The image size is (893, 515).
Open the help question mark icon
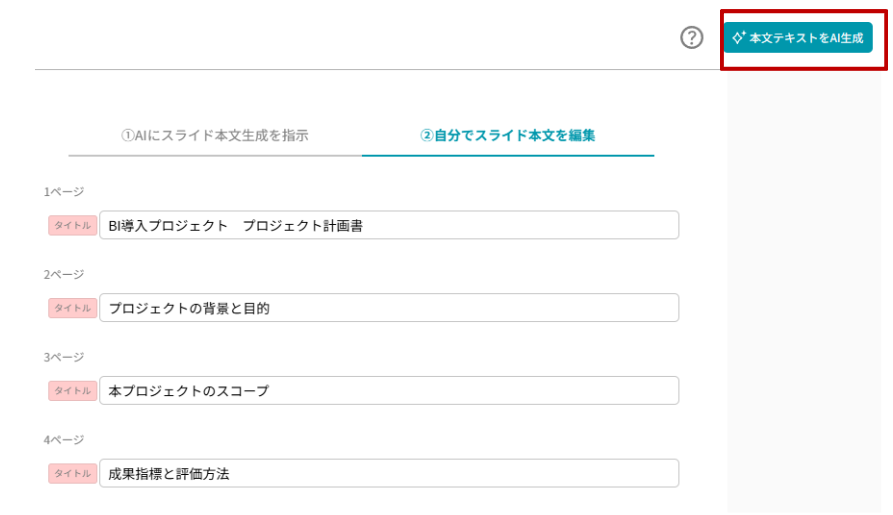tap(692, 38)
